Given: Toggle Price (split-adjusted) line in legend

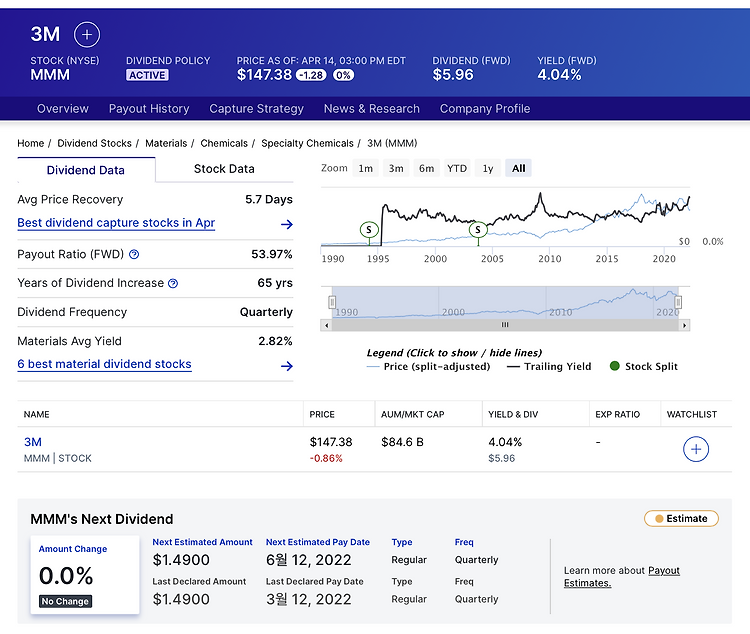Looking at the screenshot, I should [x=428, y=367].
